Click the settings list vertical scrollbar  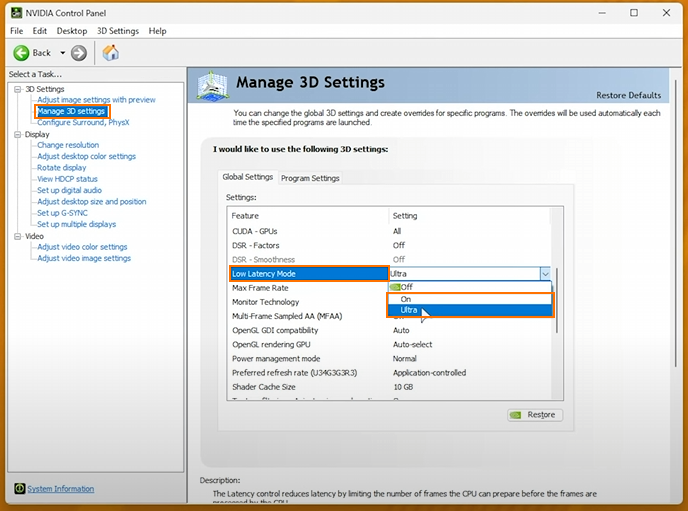[x=557, y=300]
